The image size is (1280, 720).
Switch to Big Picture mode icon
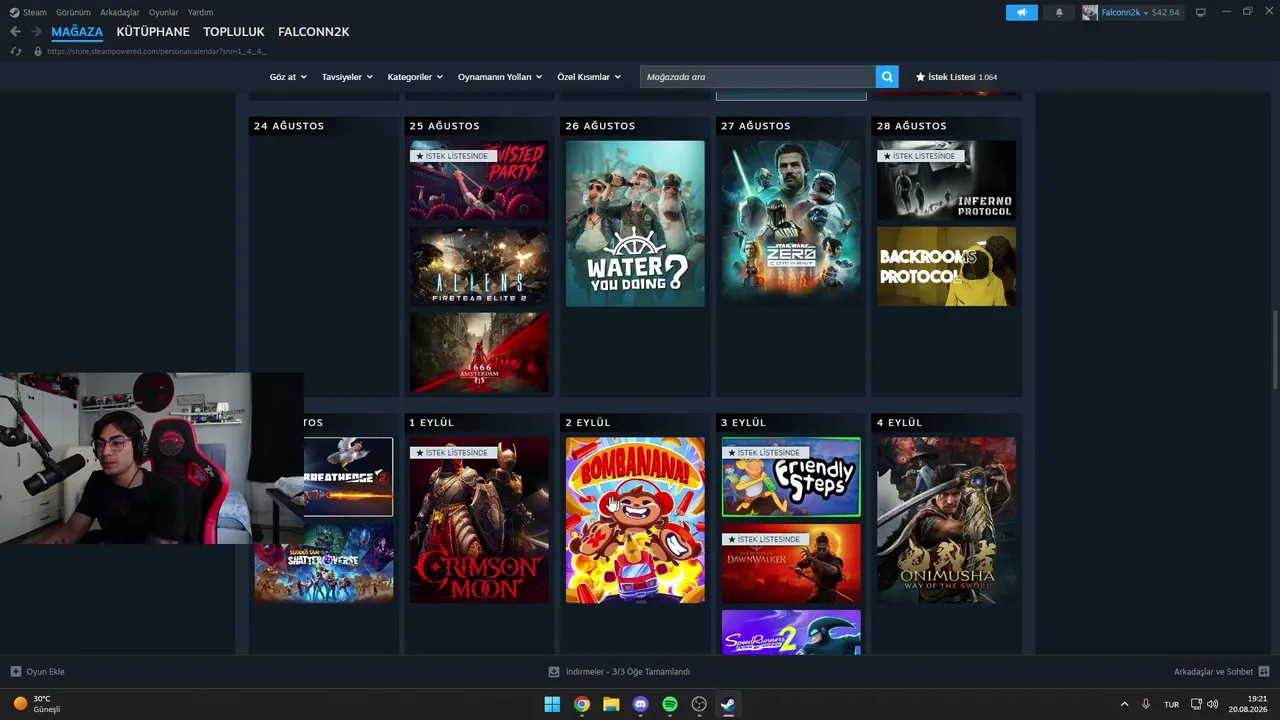point(1201,12)
